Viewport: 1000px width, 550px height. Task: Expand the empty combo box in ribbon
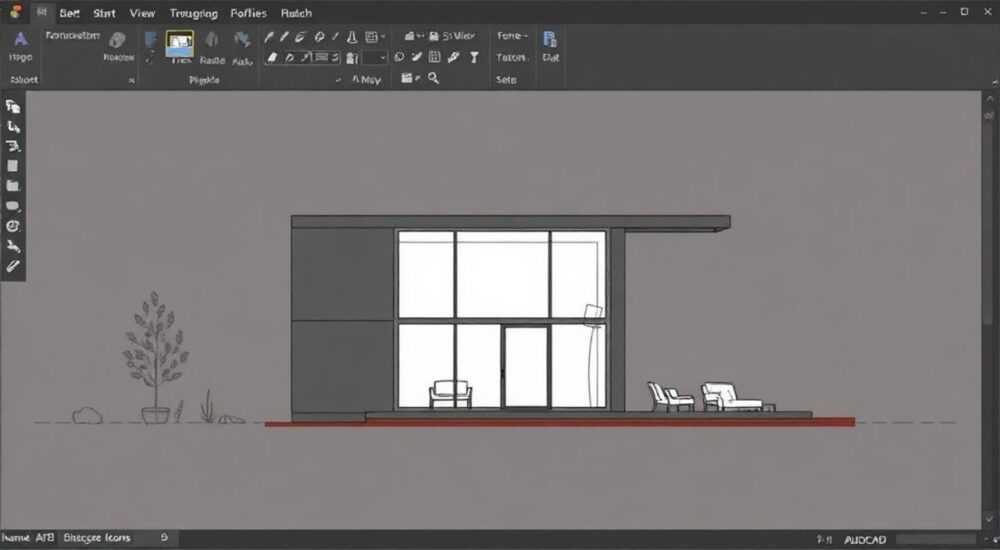[375, 58]
